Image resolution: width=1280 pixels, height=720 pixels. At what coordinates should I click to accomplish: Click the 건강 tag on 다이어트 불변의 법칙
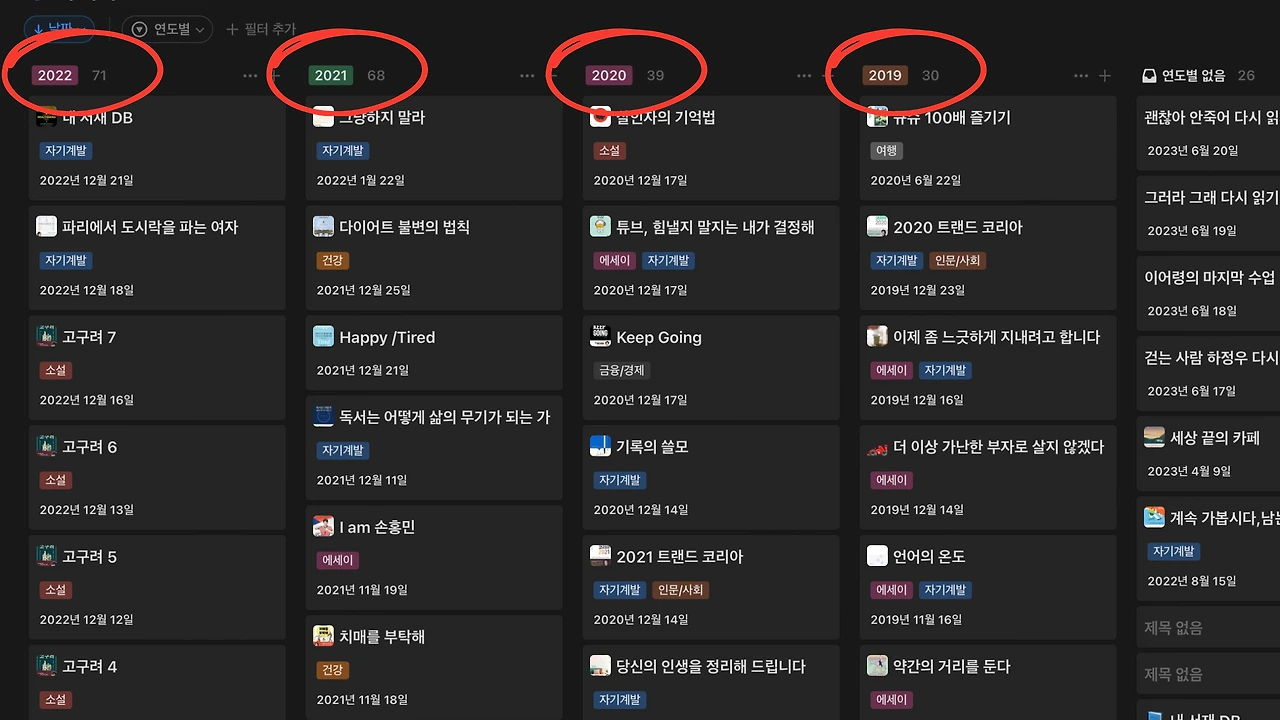(332, 260)
